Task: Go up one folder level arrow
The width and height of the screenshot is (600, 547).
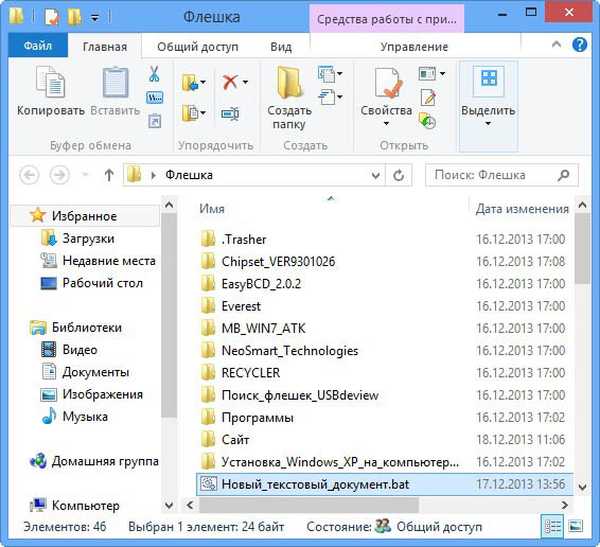Action: (x=109, y=175)
